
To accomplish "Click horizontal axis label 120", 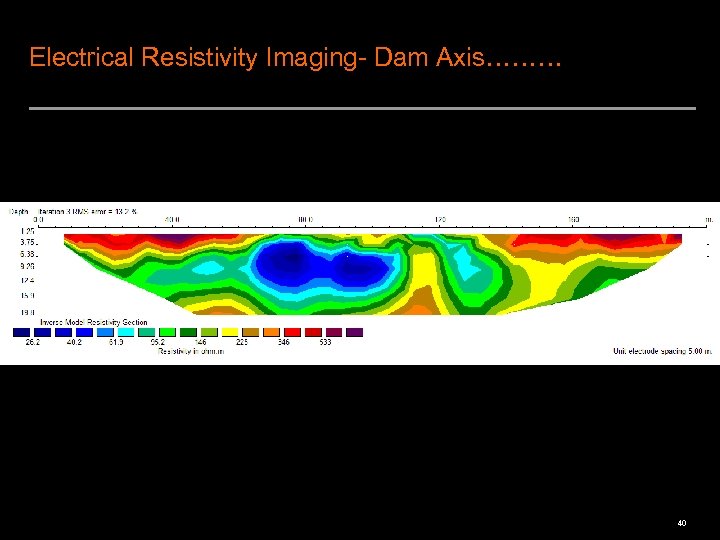I will tap(440, 220).
